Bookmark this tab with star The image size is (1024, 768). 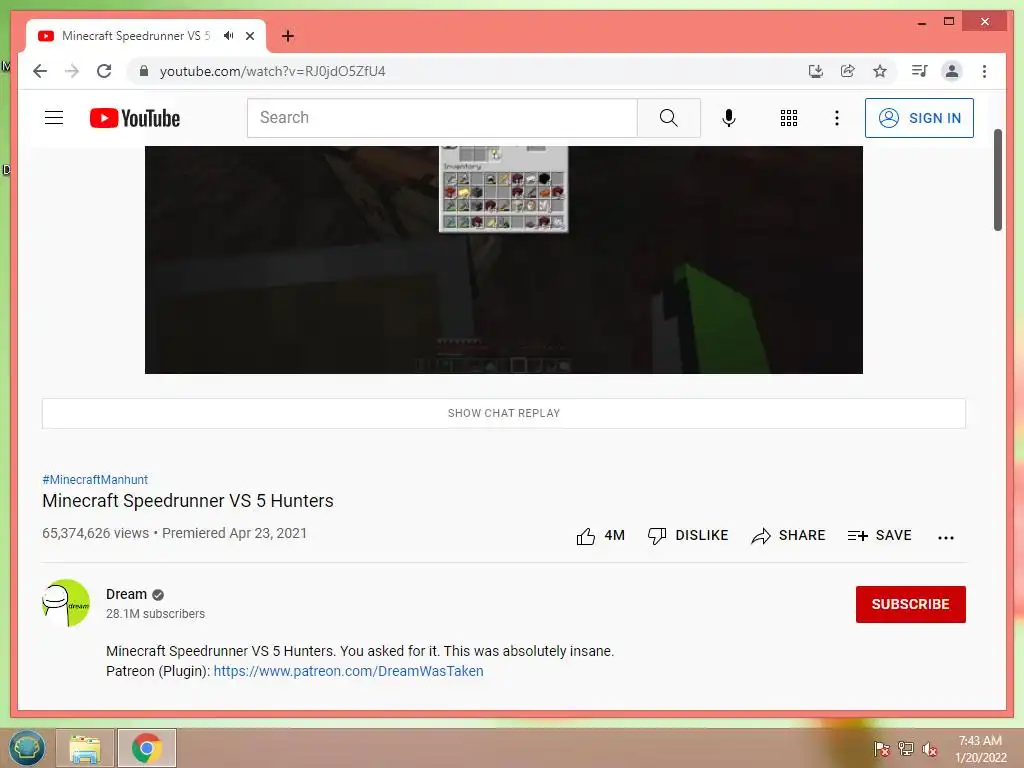(x=880, y=71)
